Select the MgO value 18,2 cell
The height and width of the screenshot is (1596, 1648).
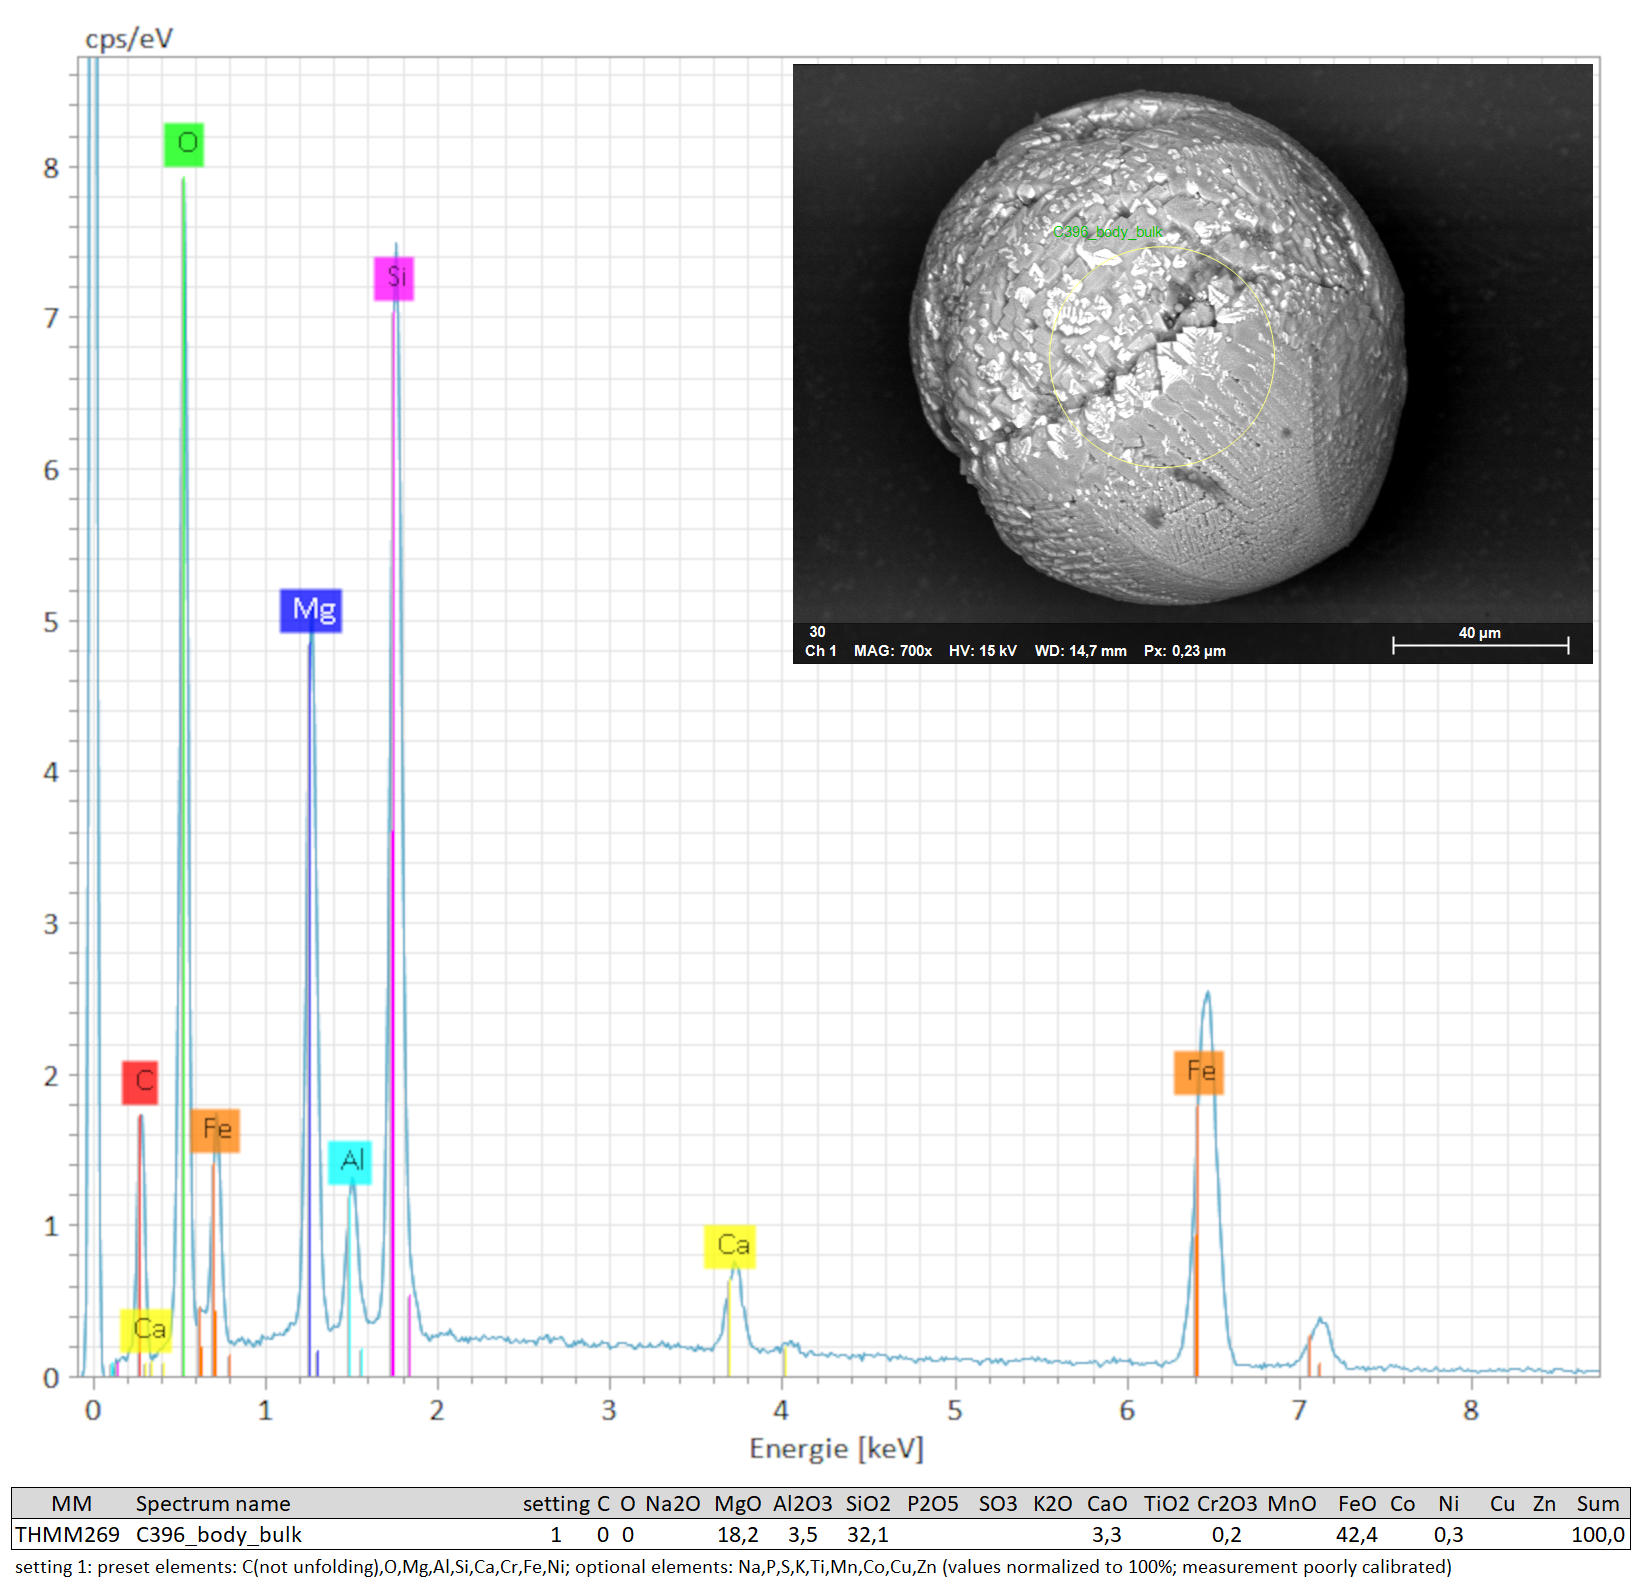pyautogui.click(x=737, y=1535)
